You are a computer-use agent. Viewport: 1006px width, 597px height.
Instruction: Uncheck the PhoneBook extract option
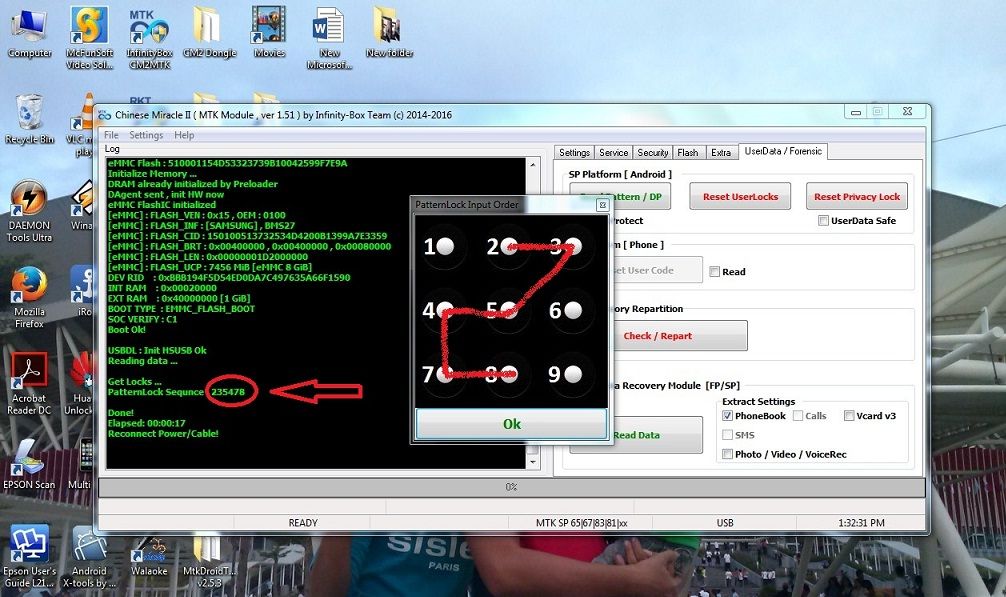727,416
